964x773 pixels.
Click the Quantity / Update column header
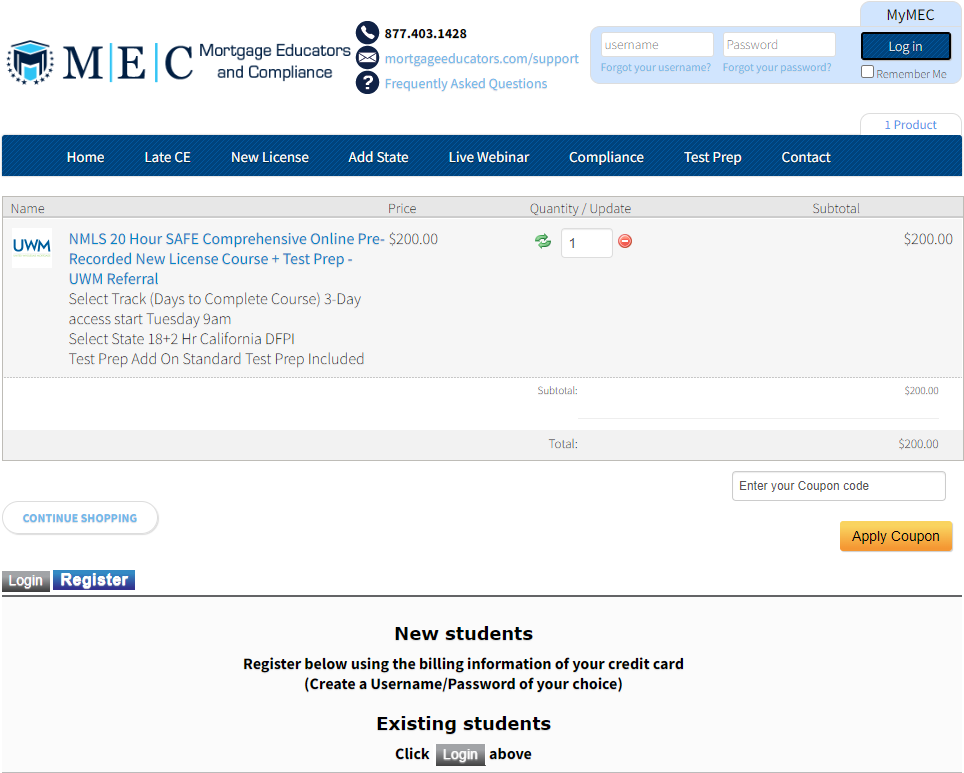pyautogui.click(x=580, y=208)
